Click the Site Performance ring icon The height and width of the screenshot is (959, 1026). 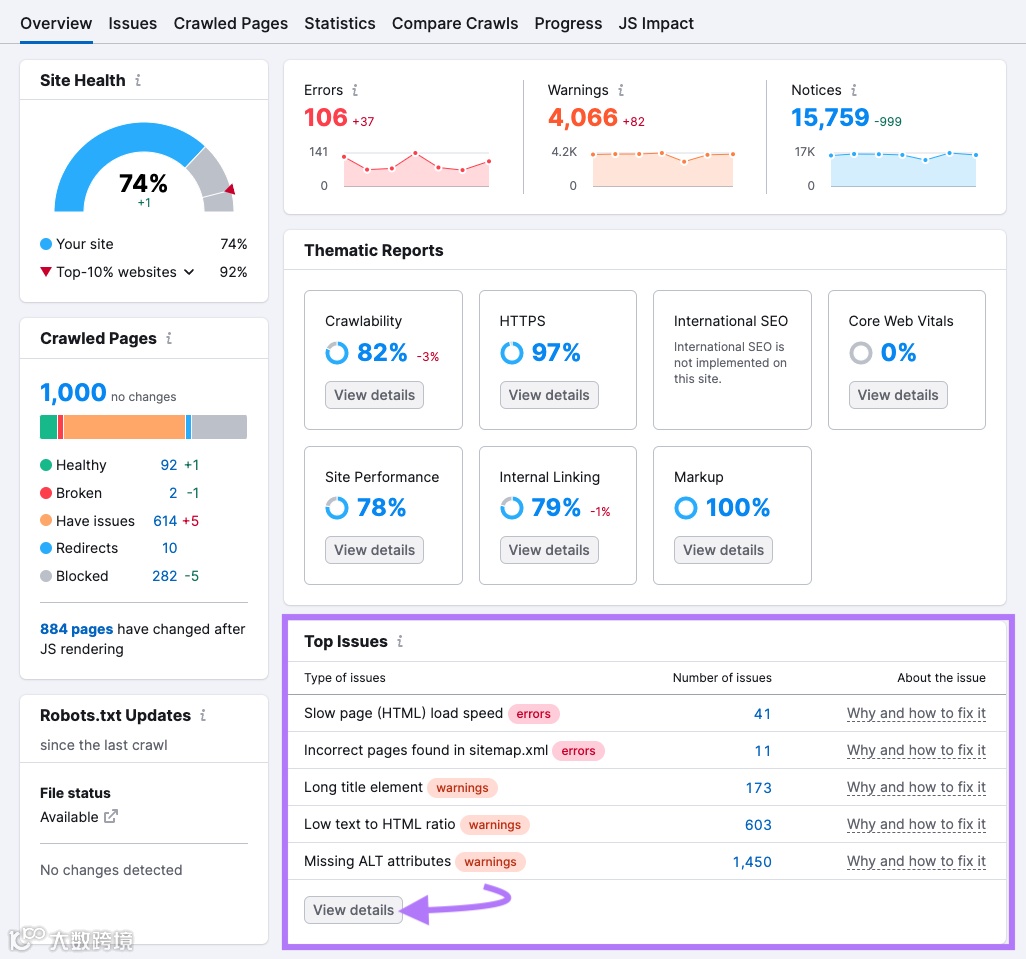pos(337,508)
